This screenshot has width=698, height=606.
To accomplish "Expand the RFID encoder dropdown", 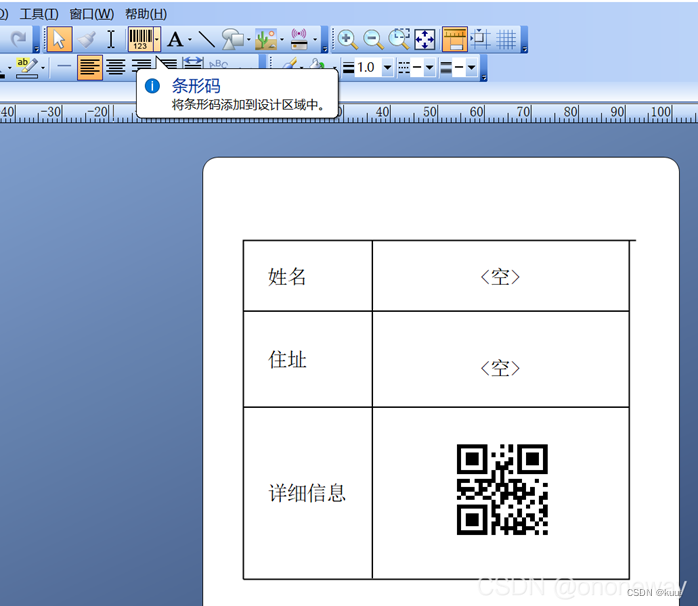I will [x=315, y=40].
